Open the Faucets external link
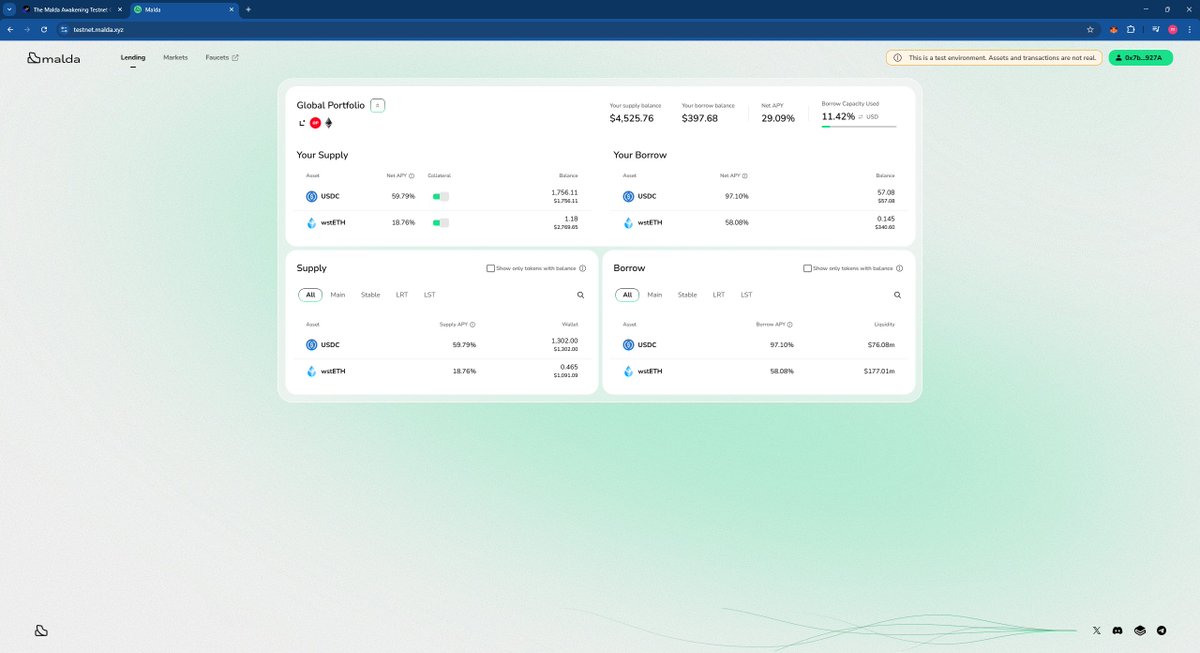 (x=222, y=58)
